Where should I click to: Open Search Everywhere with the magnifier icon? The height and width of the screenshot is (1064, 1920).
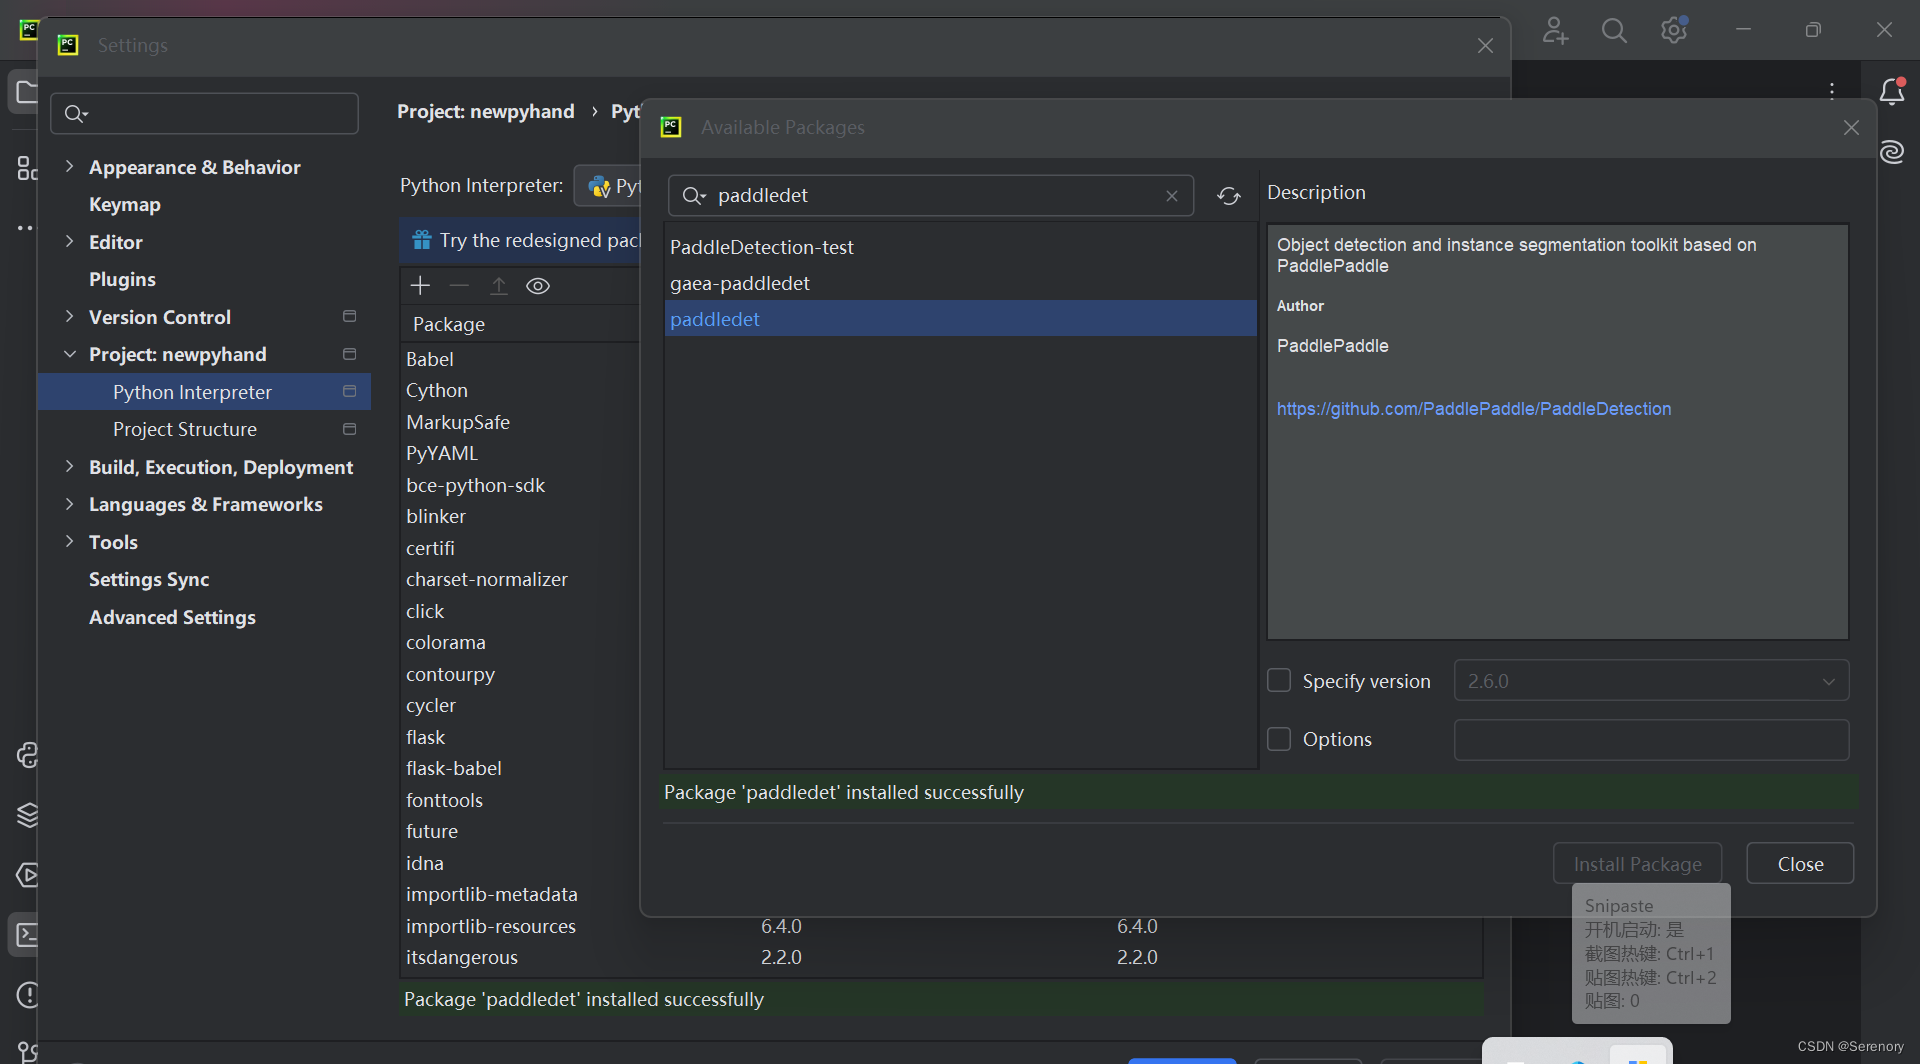1613,30
